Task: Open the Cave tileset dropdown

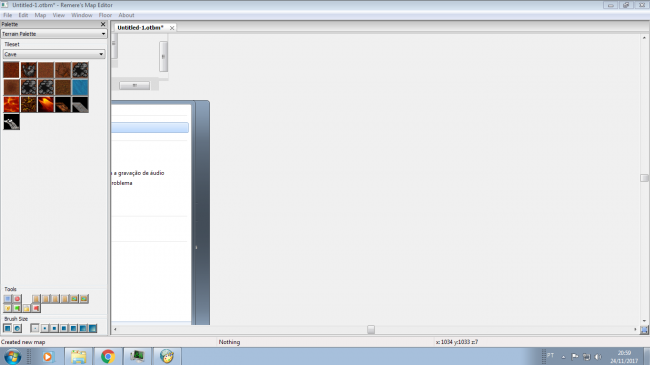Action: tap(54, 54)
